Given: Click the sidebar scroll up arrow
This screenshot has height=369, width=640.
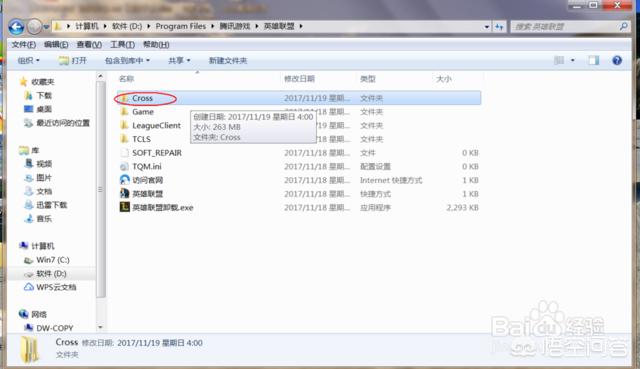Looking at the screenshot, I should 100,77.
